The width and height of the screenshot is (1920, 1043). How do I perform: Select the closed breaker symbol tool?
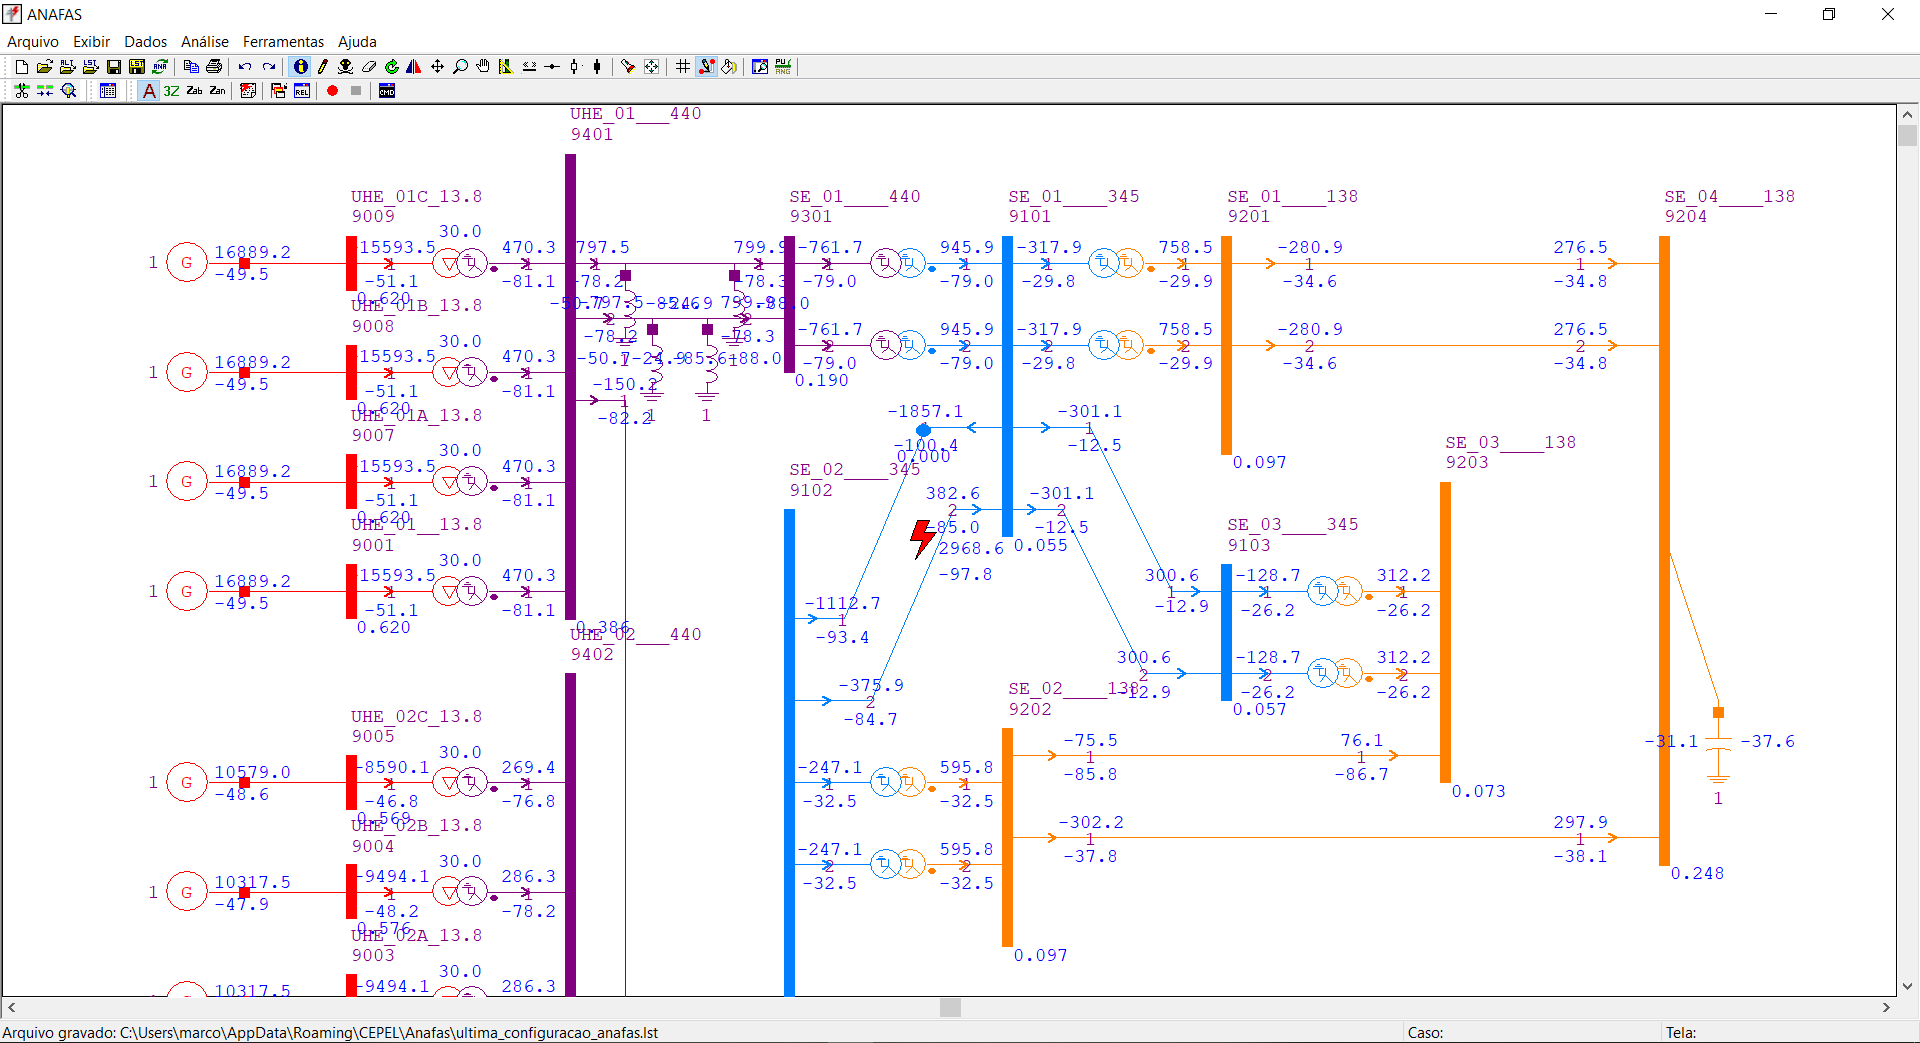(x=597, y=67)
